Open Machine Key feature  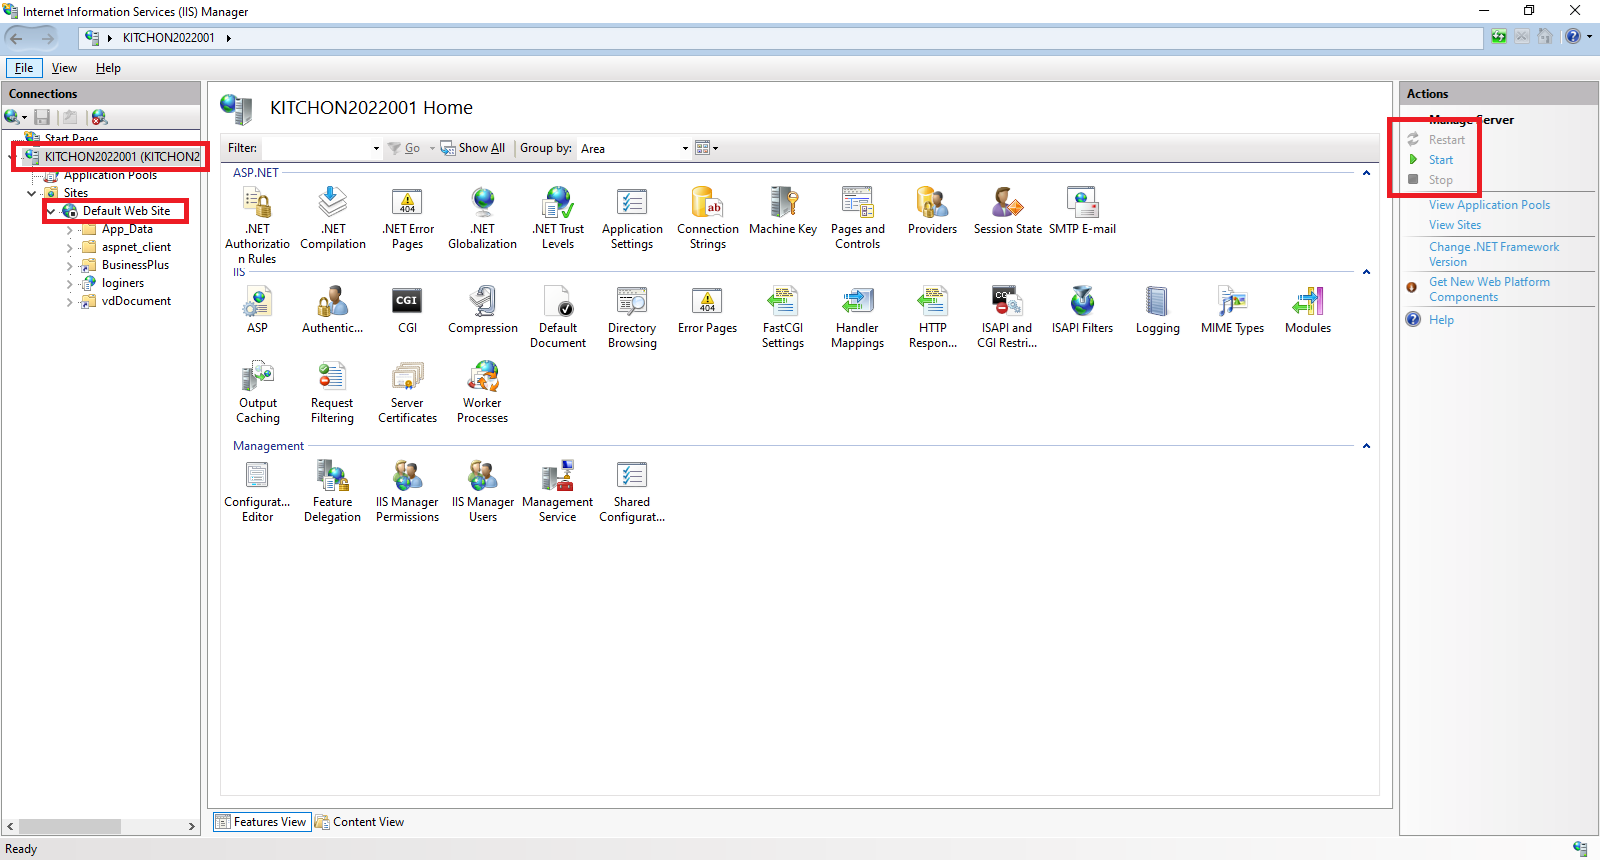coord(783,211)
